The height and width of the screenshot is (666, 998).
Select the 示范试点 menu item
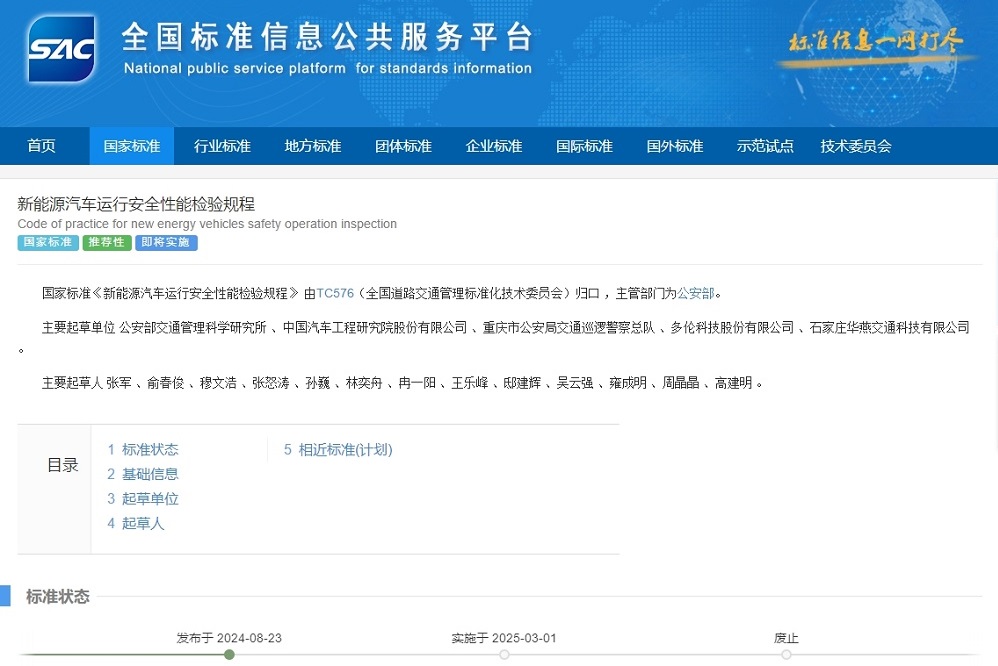pyautogui.click(x=765, y=145)
